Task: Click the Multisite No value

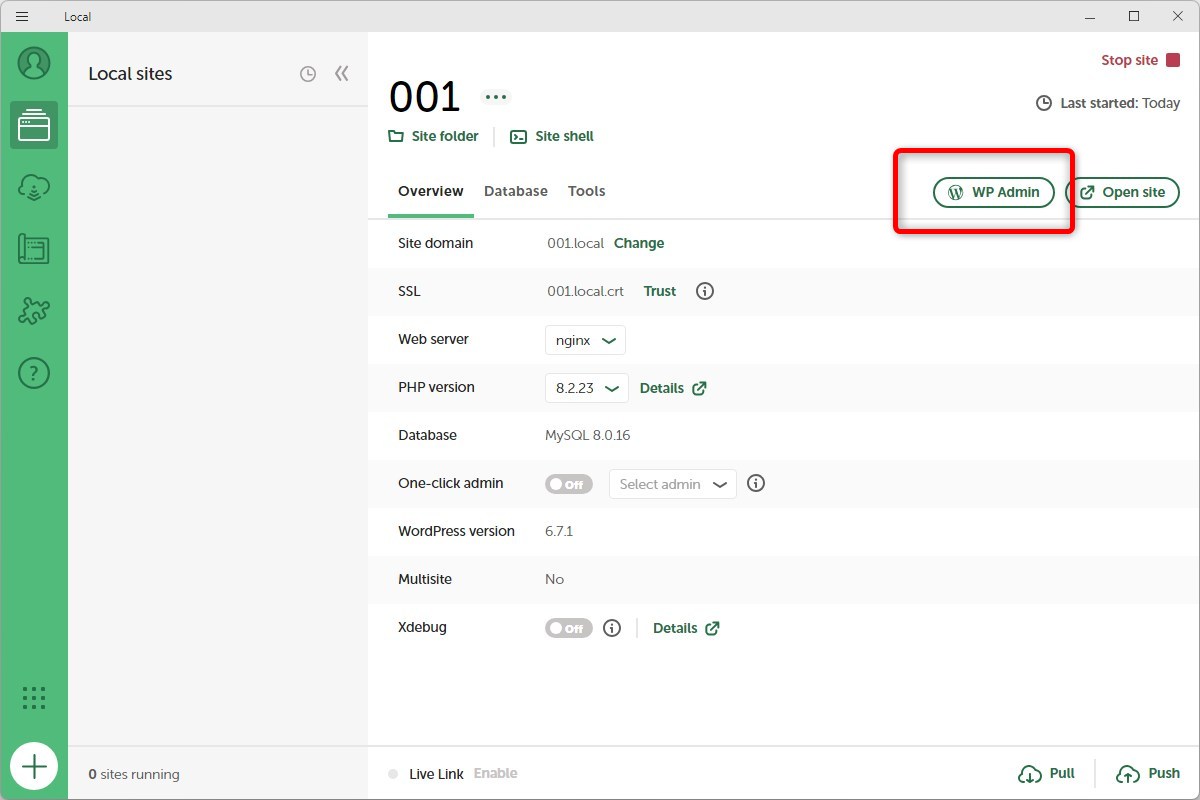Action: coord(555,579)
